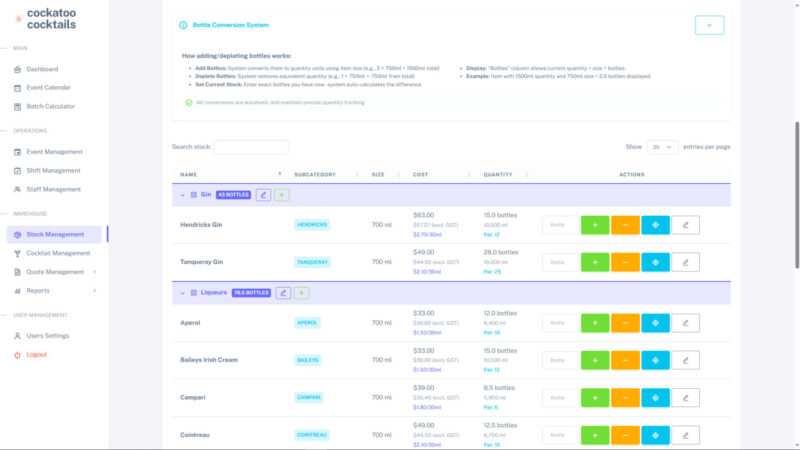Click the blue set-stock icon for Hendricks Gin
800x450 pixels.
coord(655,225)
